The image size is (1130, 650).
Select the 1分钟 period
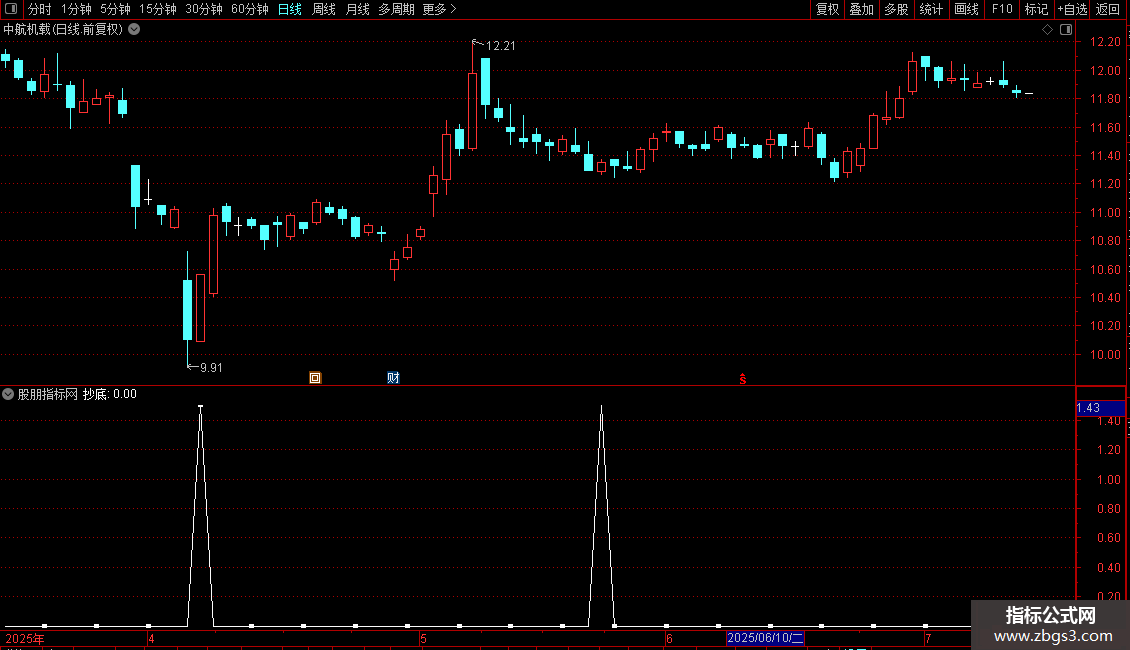(x=76, y=9)
